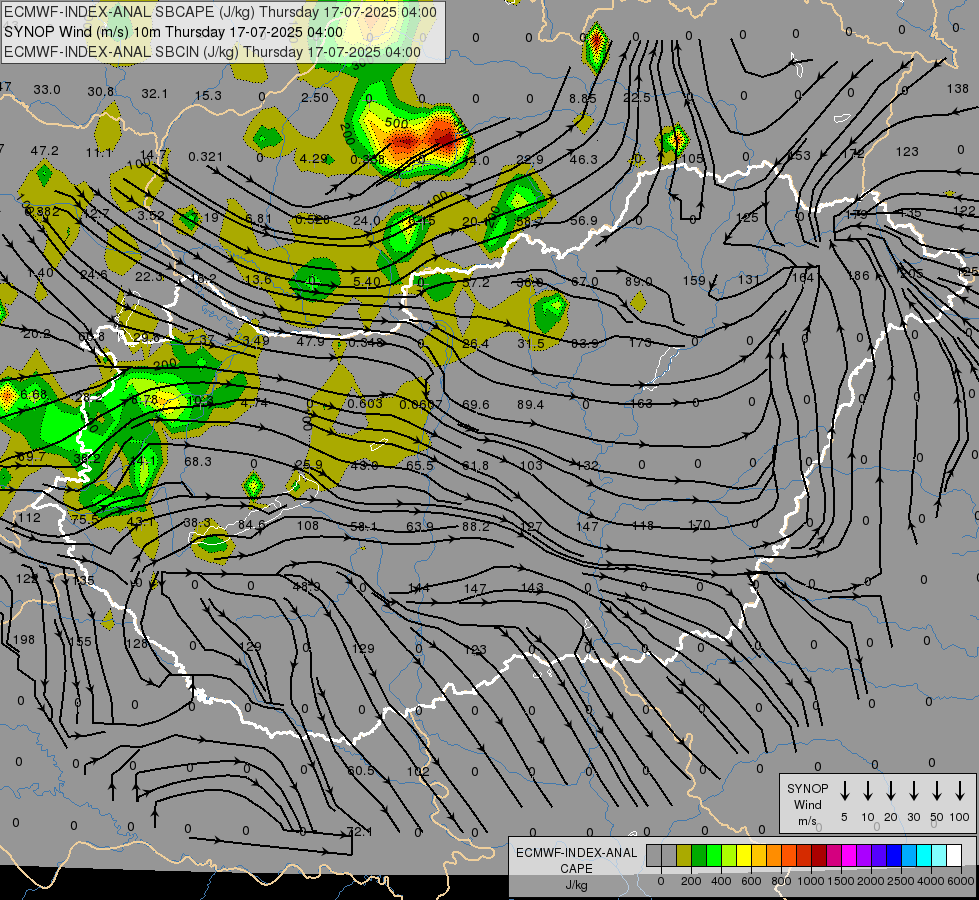
Task: Click the 33.0 value near the top left
Action: pyautogui.click(x=47, y=90)
